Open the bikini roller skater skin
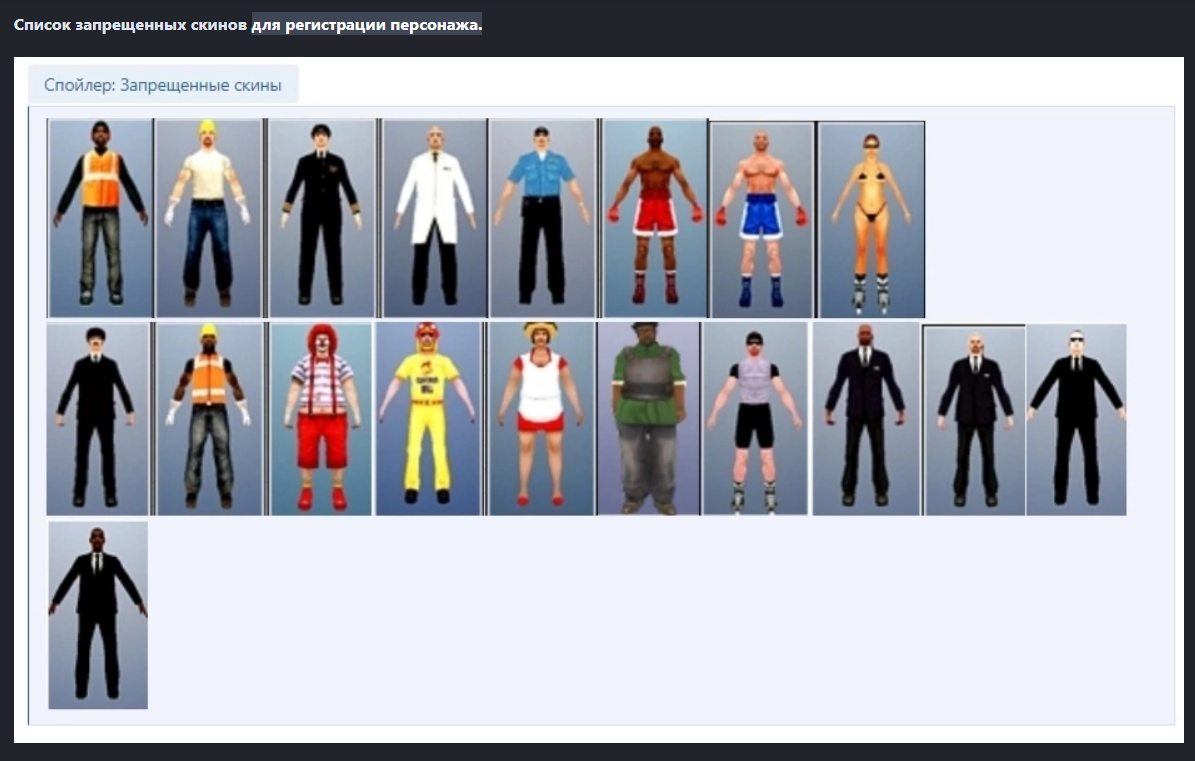 click(871, 219)
